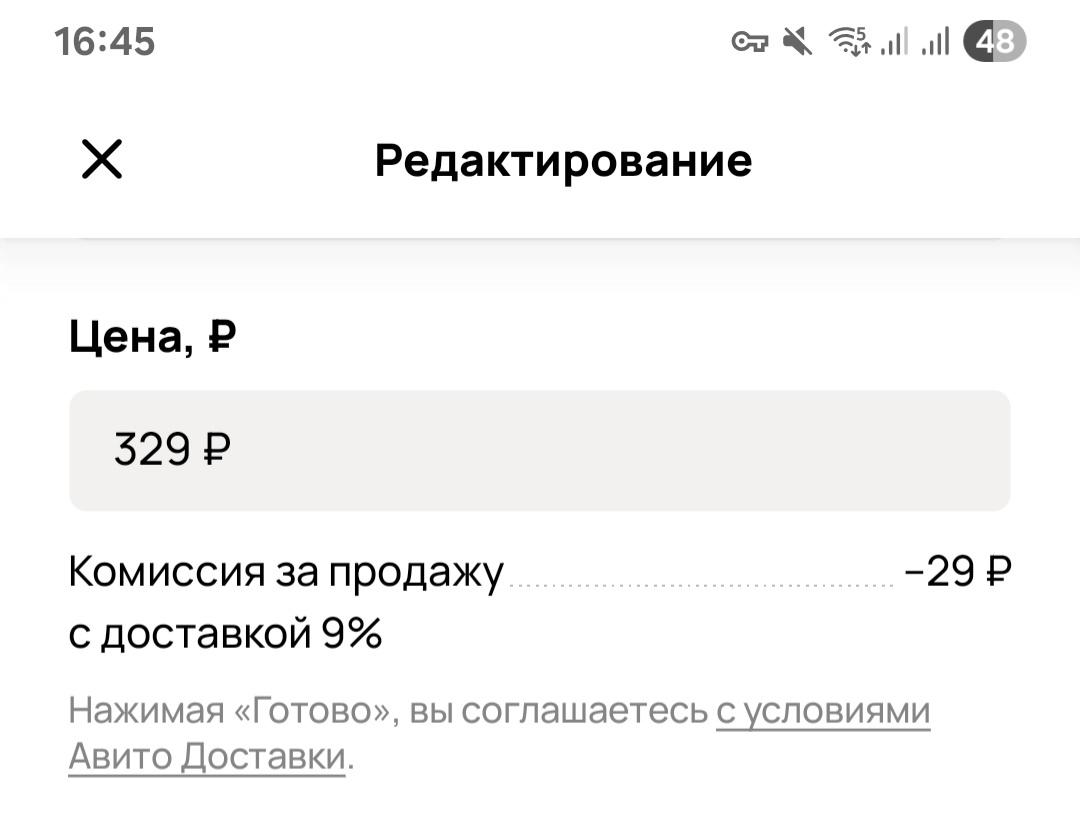Tap the battery indicator showing 48
1080x827 pixels.
995,41
